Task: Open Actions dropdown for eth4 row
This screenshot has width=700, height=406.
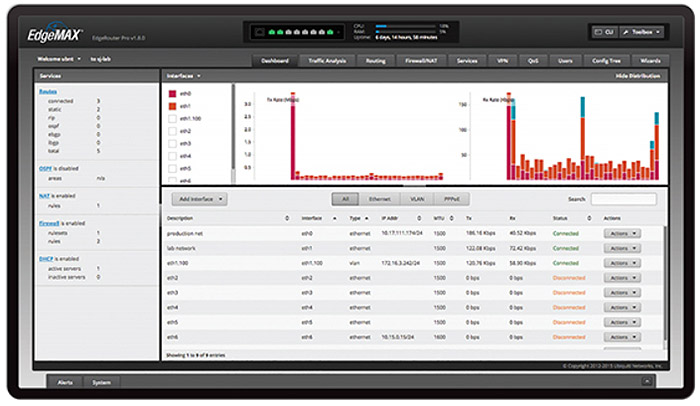Action: [x=622, y=307]
